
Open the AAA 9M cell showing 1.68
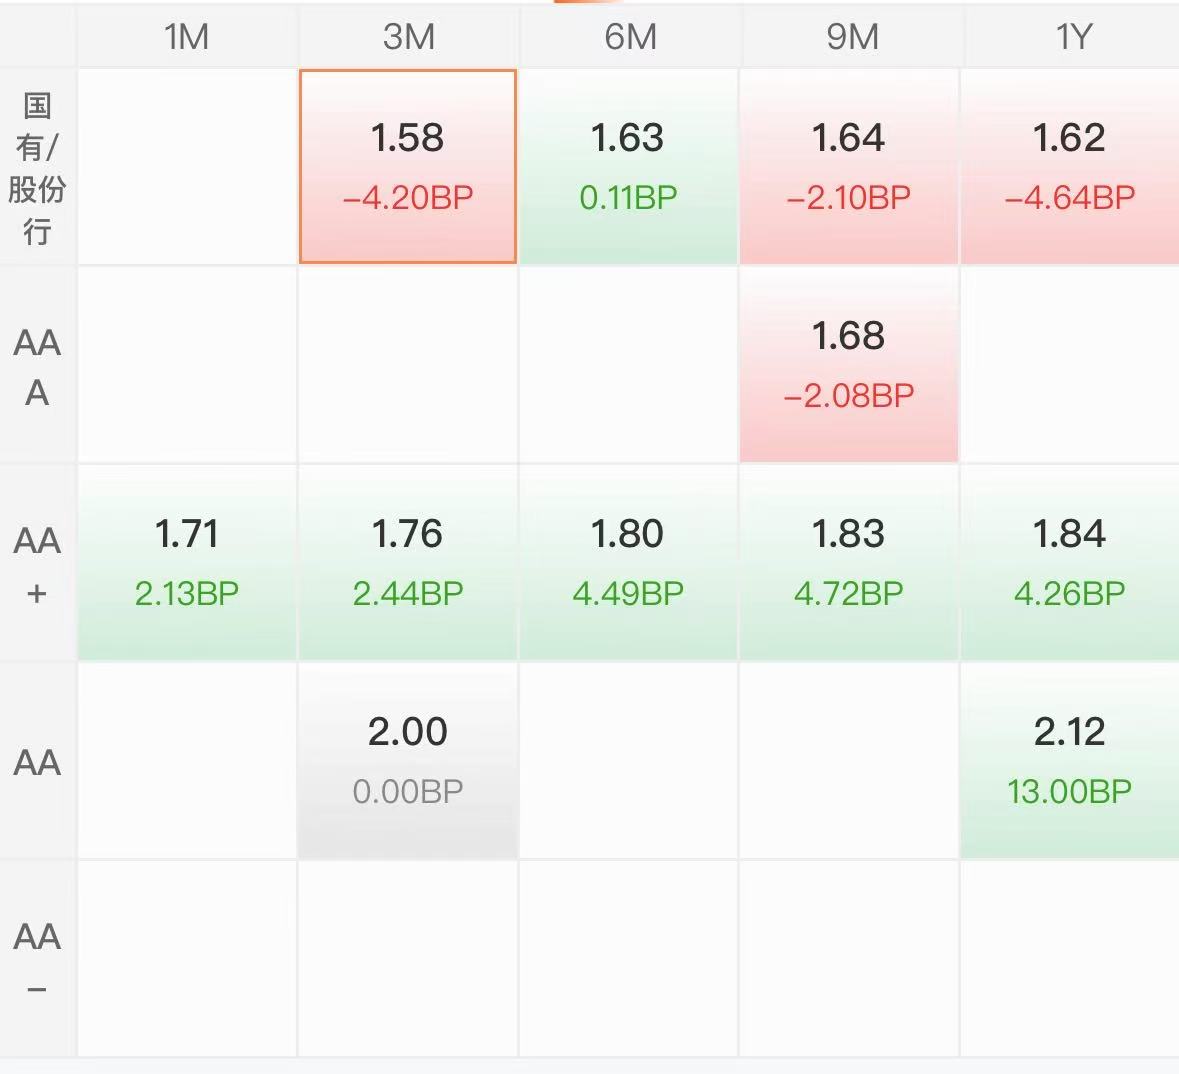848,365
